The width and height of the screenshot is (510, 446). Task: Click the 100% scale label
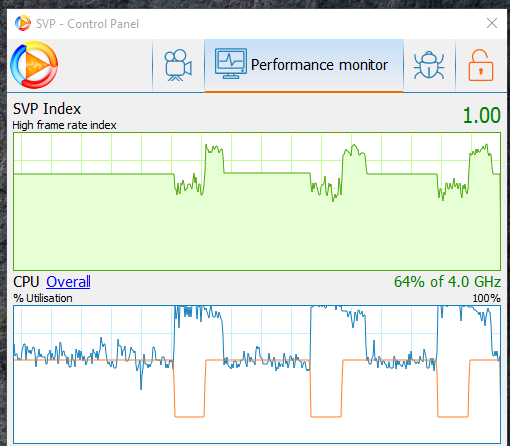[486, 298]
